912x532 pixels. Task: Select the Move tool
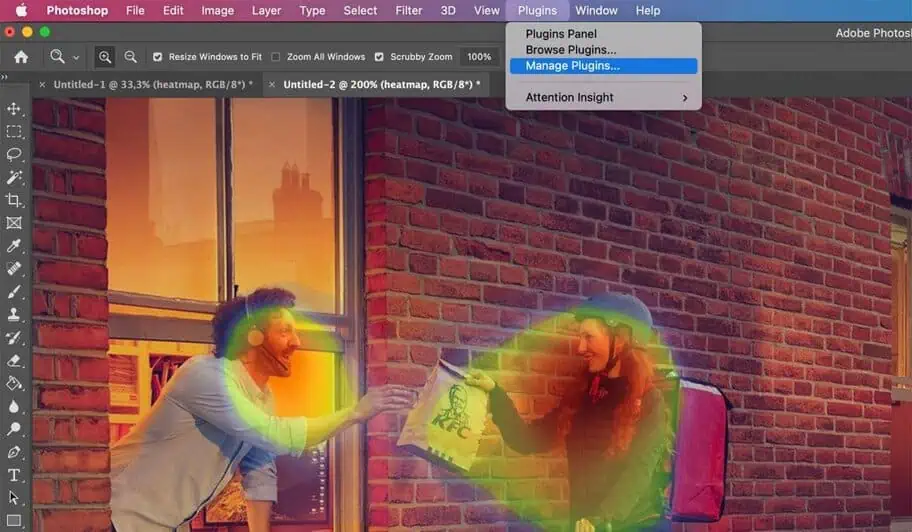tap(14, 109)
